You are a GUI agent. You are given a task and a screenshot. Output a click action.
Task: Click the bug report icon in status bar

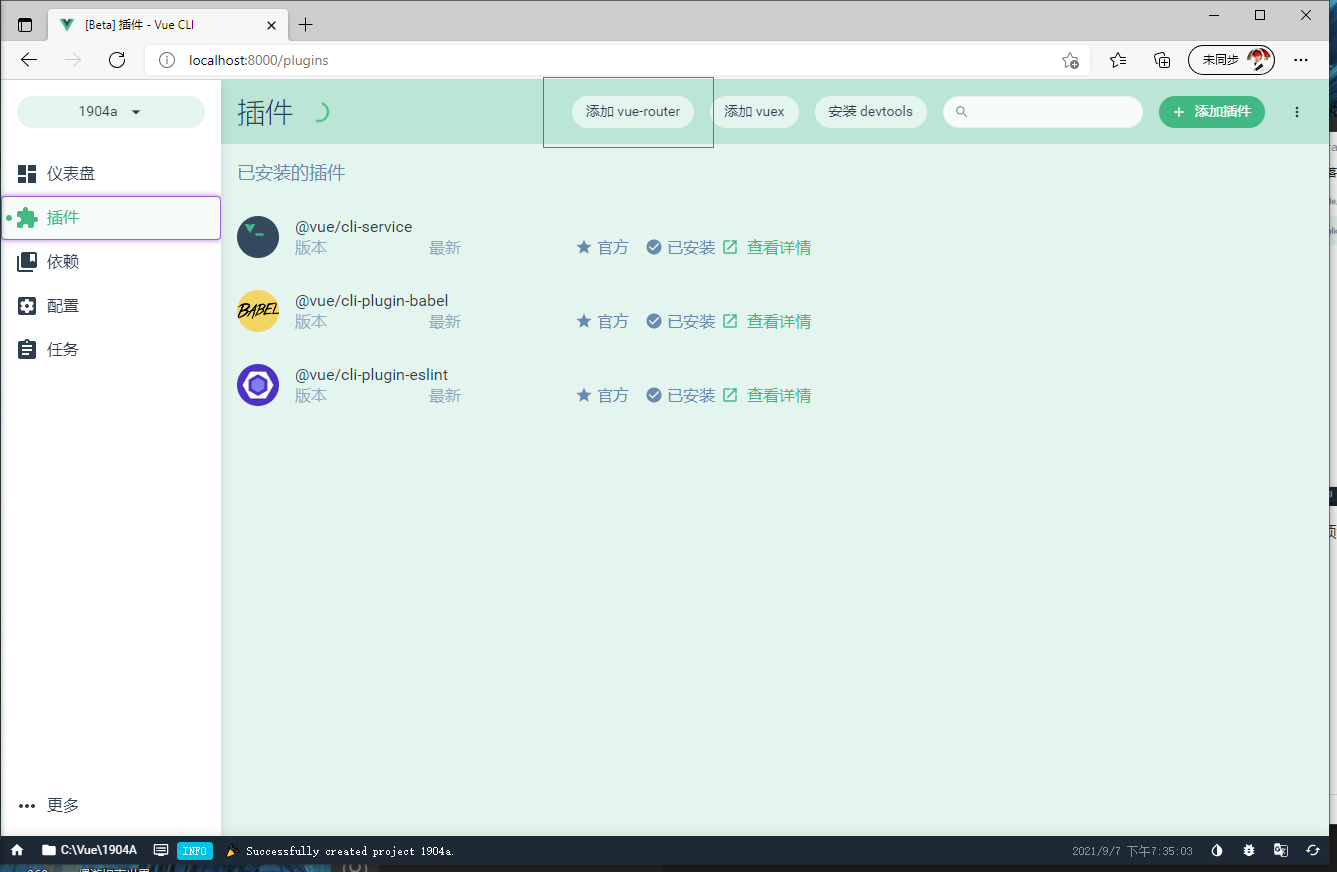tap(1249, 850)
